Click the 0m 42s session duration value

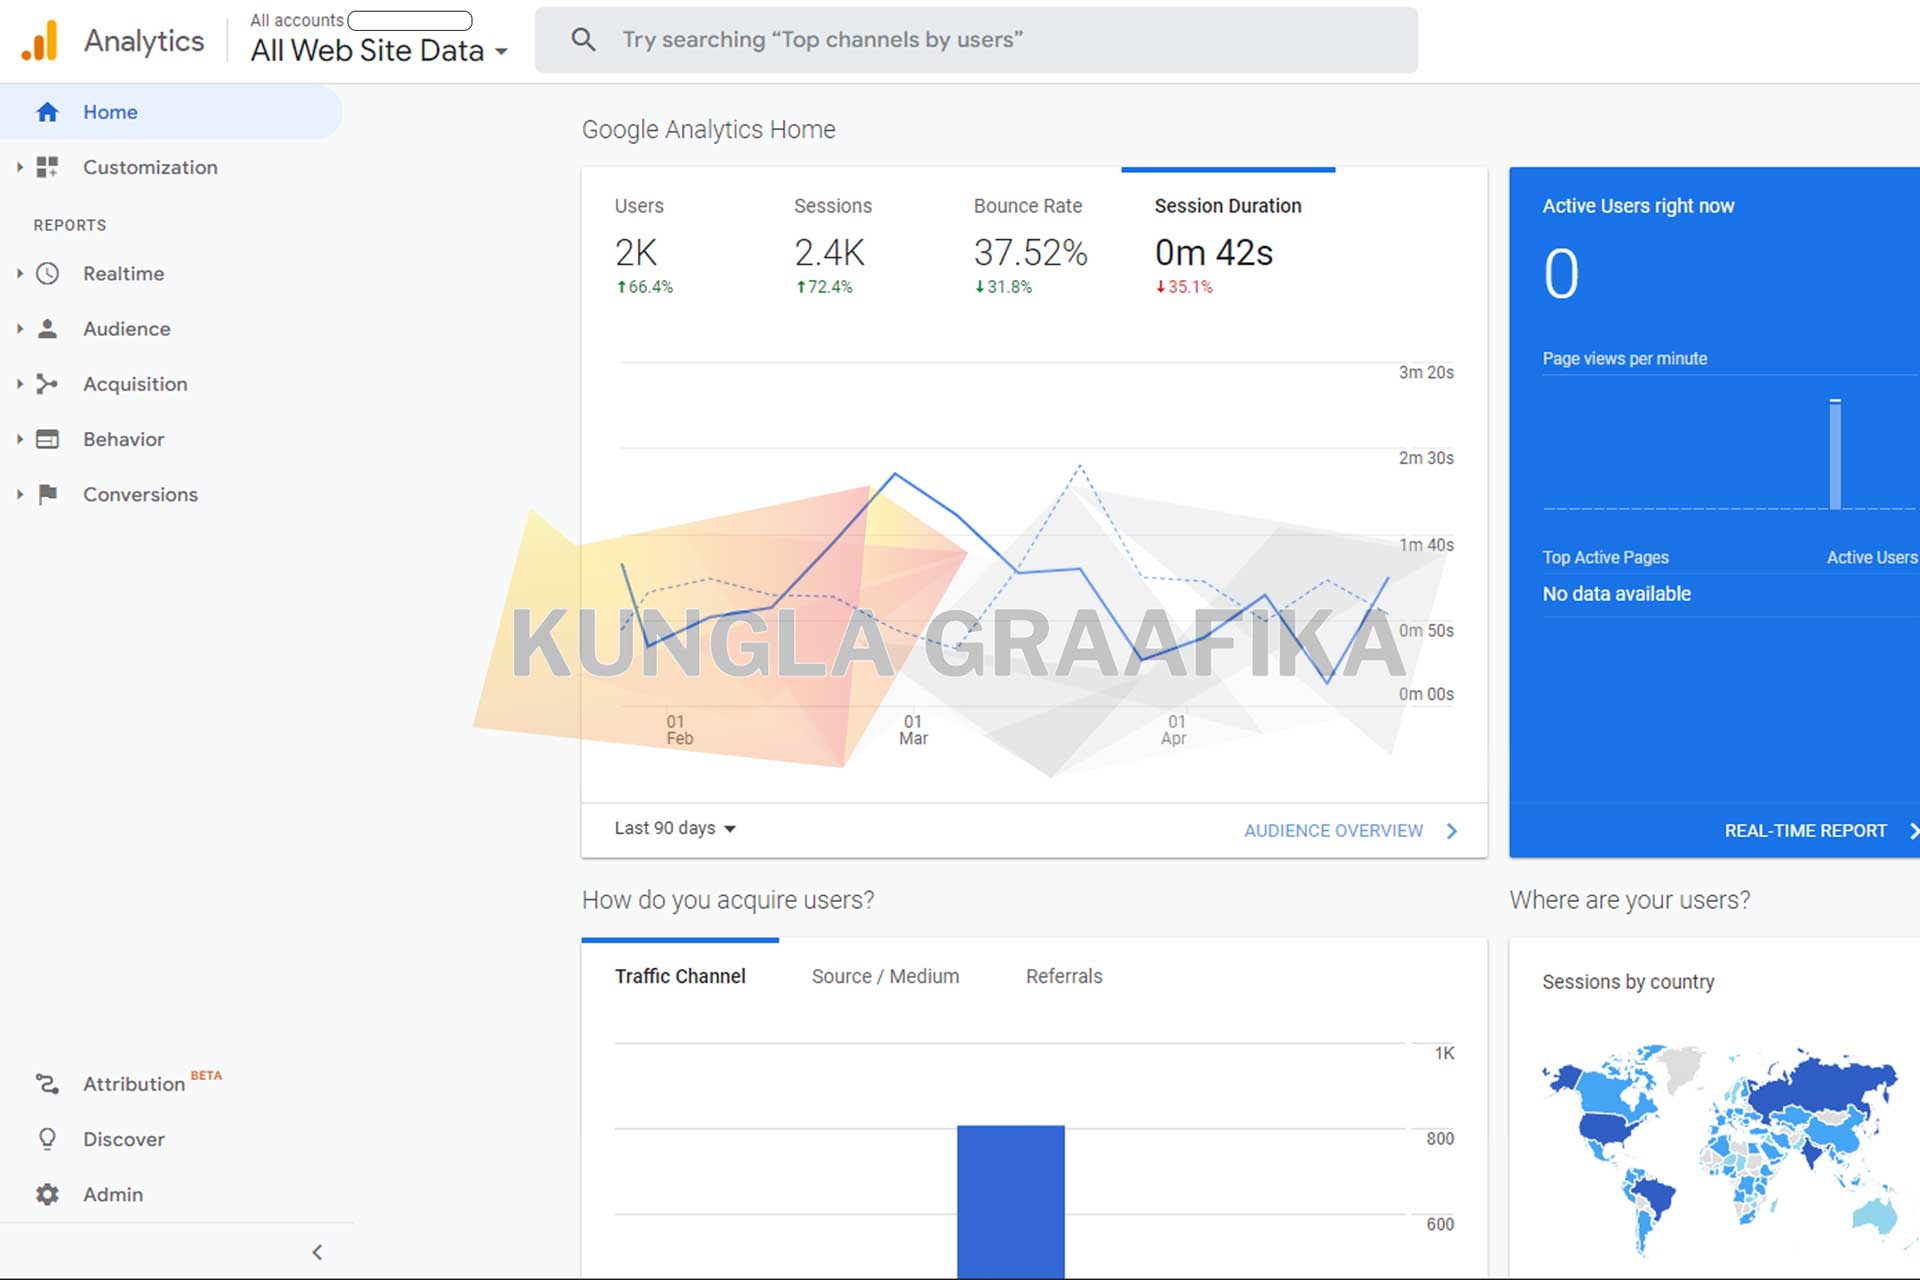point(1214,253)
